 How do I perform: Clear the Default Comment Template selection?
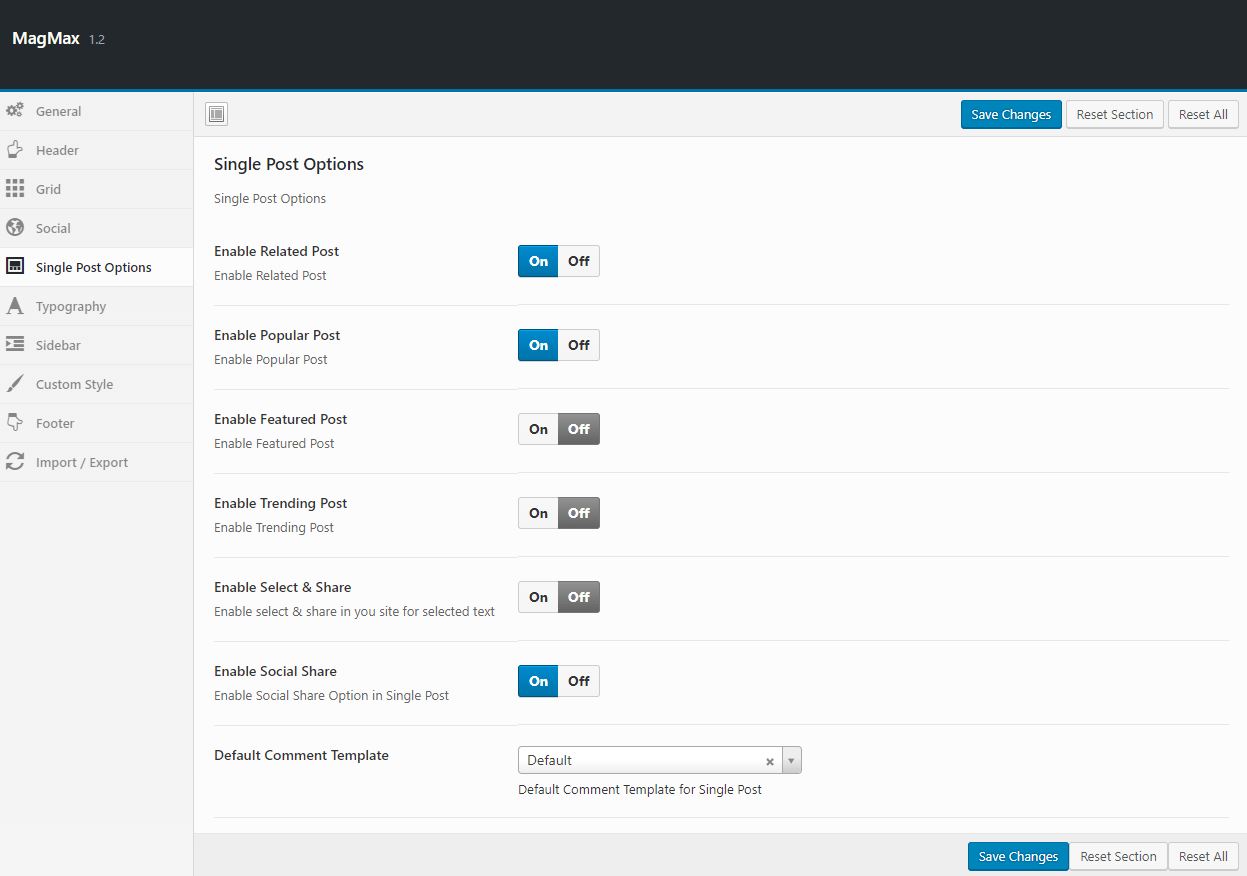(x=770, y=761)
